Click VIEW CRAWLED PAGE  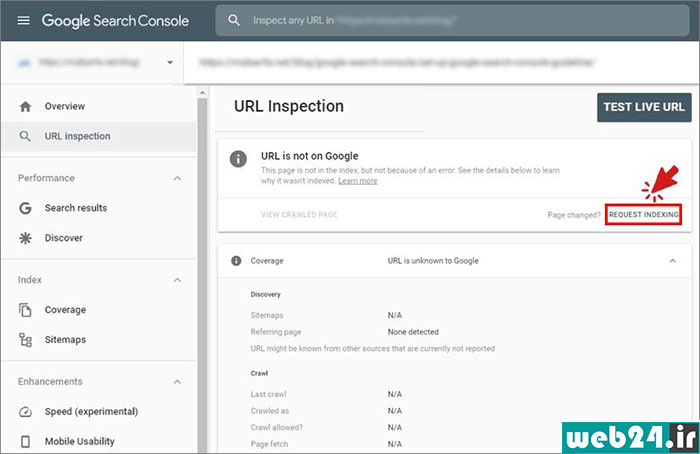click(299, 215)
